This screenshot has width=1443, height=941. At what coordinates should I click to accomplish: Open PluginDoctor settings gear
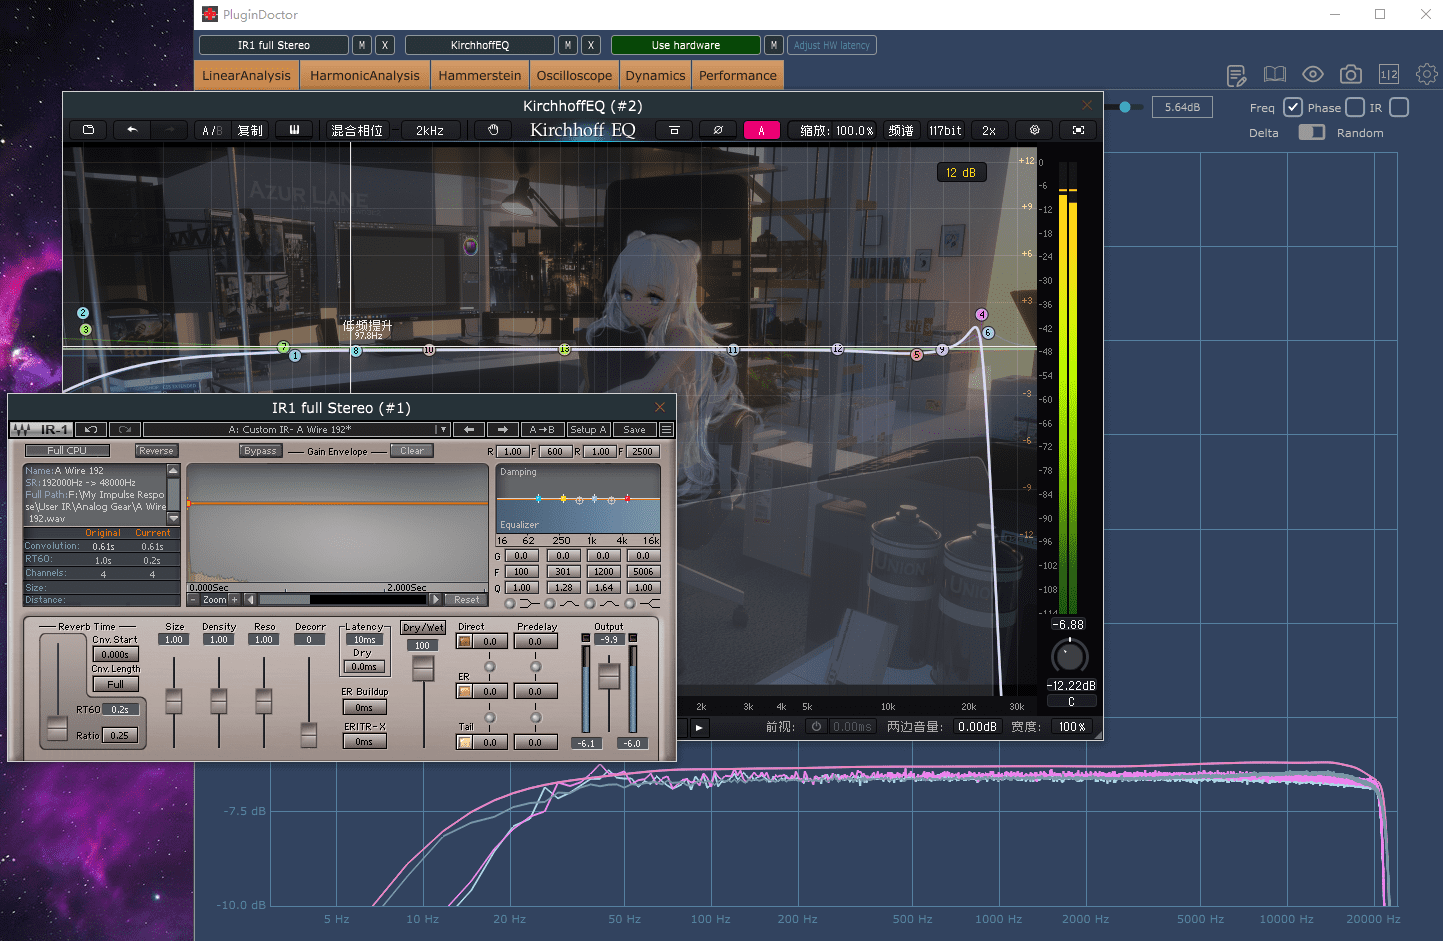pyautogui.click(x=1427, y=74)
